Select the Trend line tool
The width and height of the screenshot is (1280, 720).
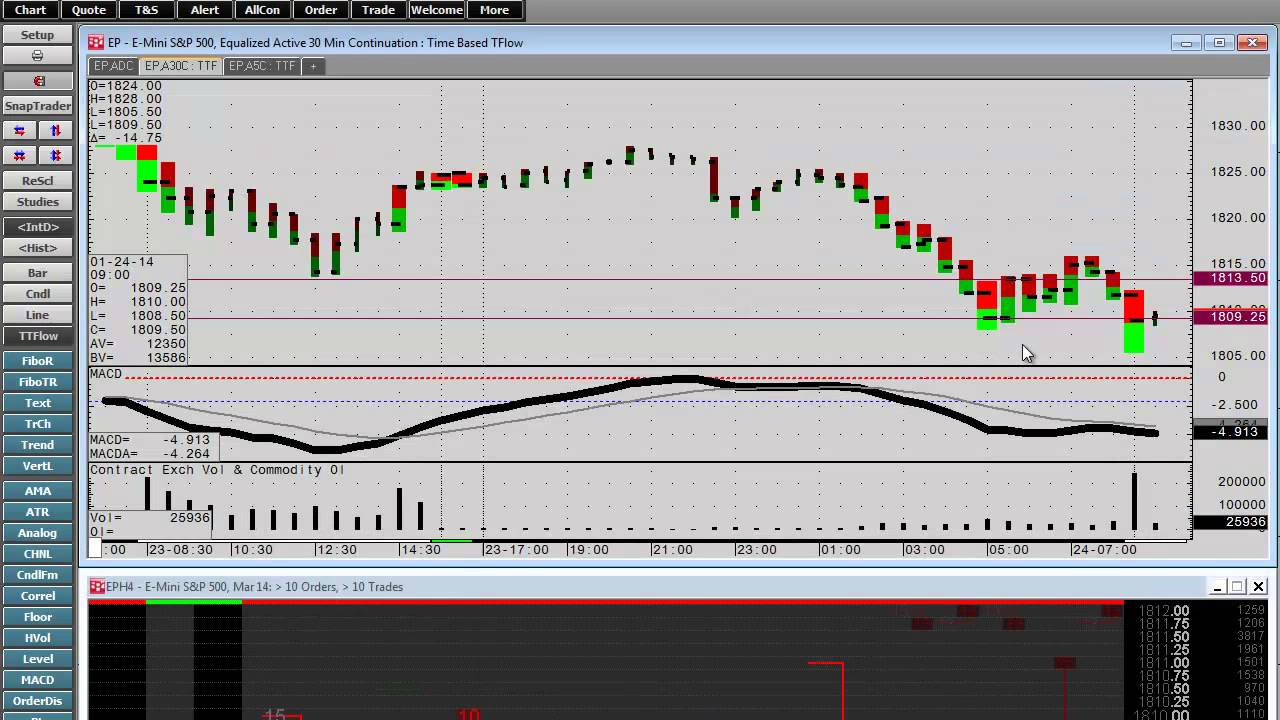pyautogui.click(x=38, y=445)
